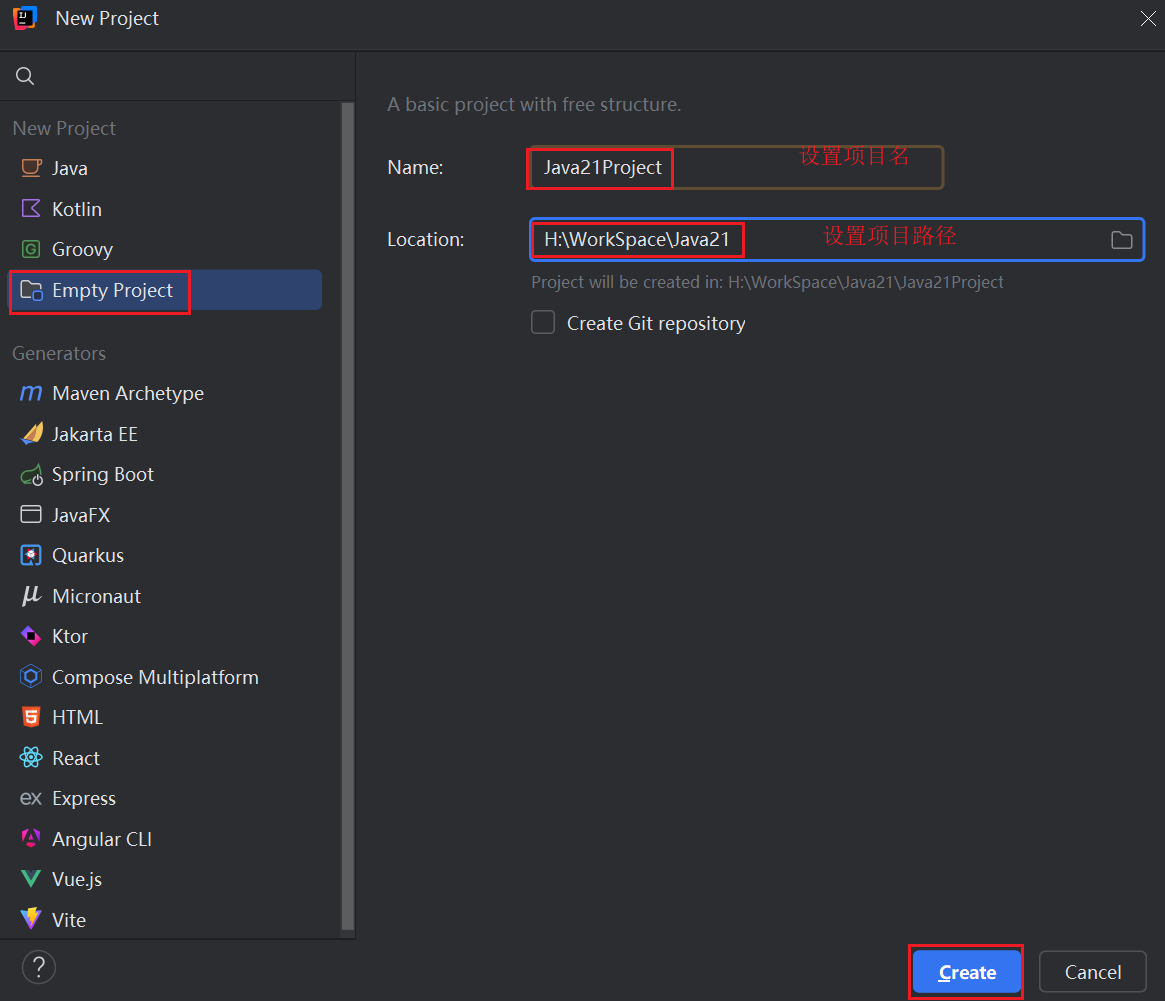Click the Create button

[967, 972]
